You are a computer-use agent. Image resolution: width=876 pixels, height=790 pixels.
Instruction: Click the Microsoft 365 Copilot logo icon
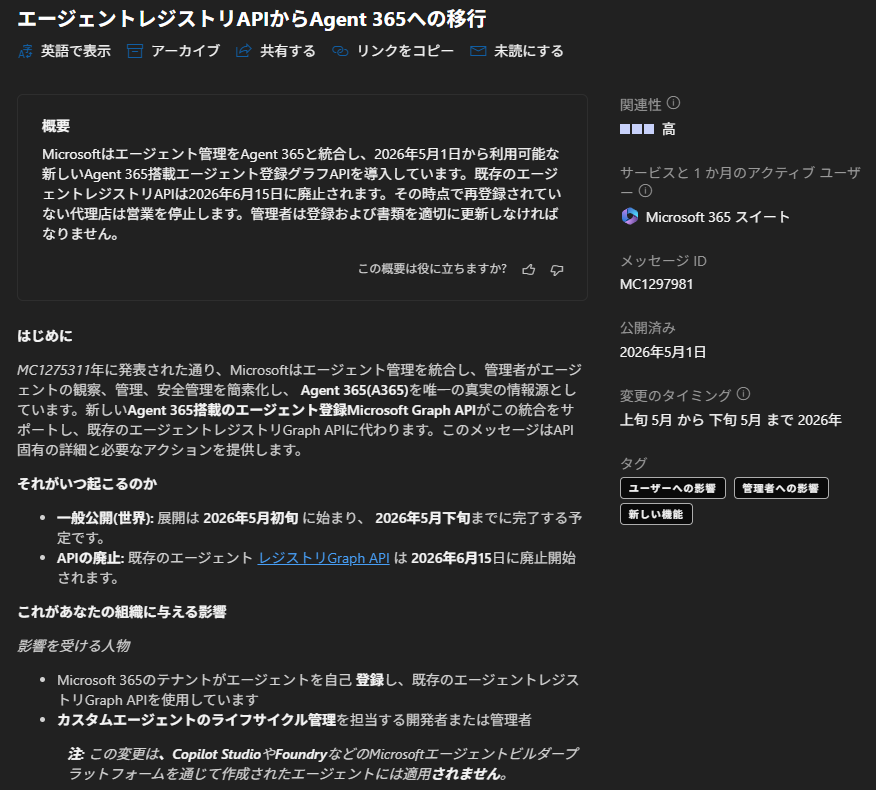tap(630, 216)
